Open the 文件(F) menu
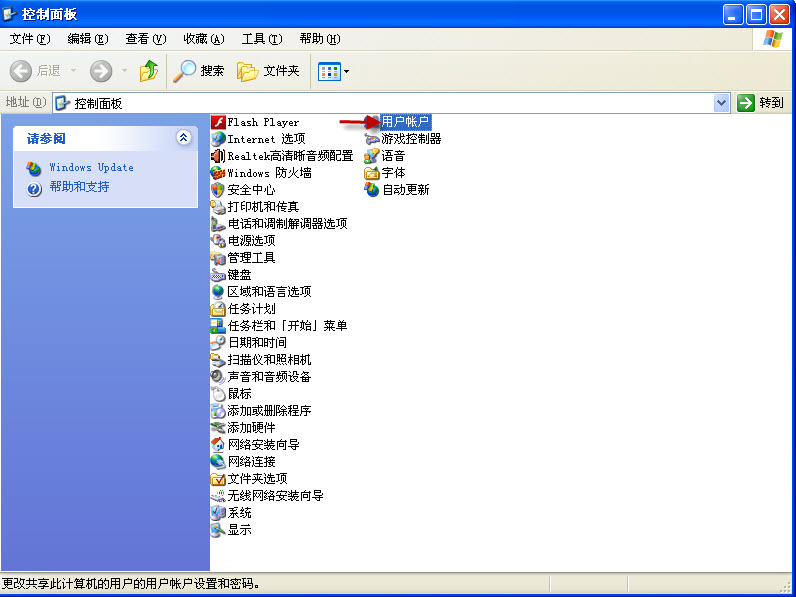 click(30, 39)
